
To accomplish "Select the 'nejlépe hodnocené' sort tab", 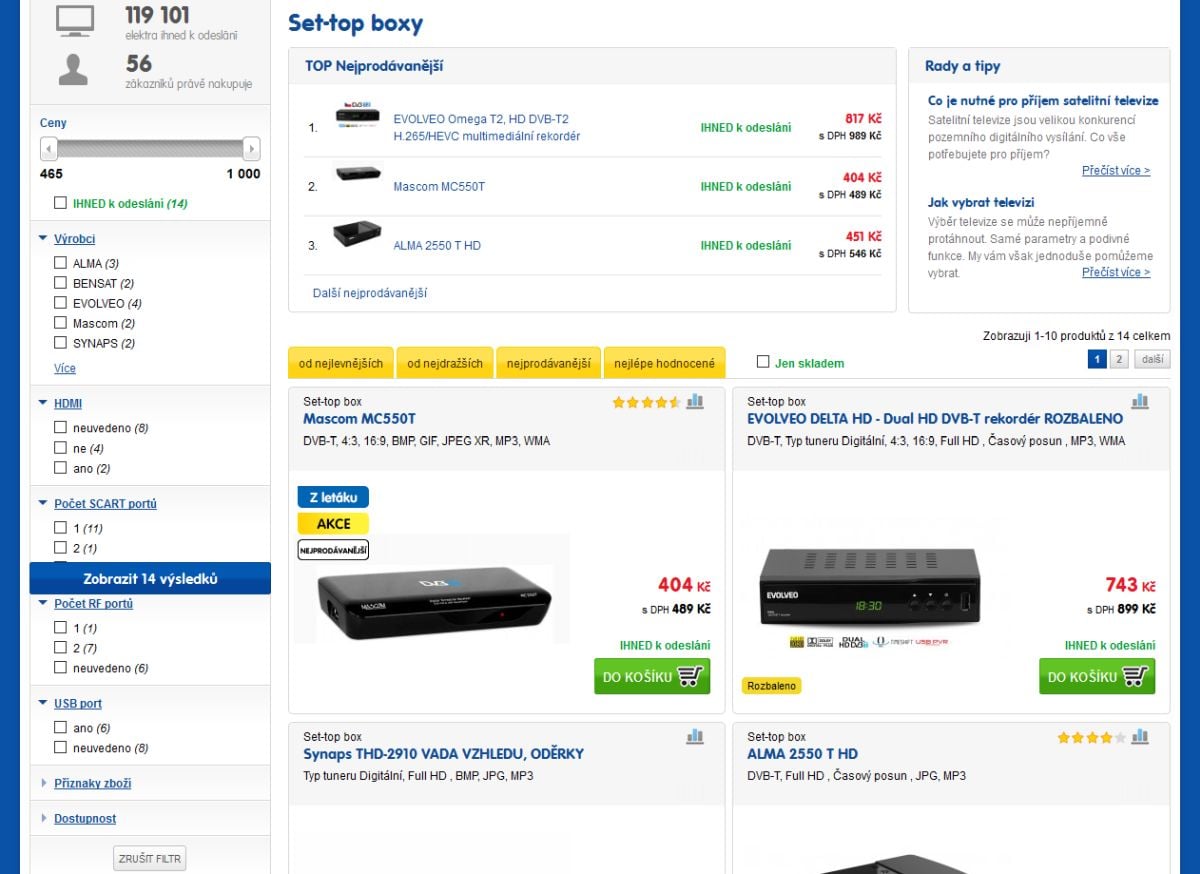I will point(664,363).
